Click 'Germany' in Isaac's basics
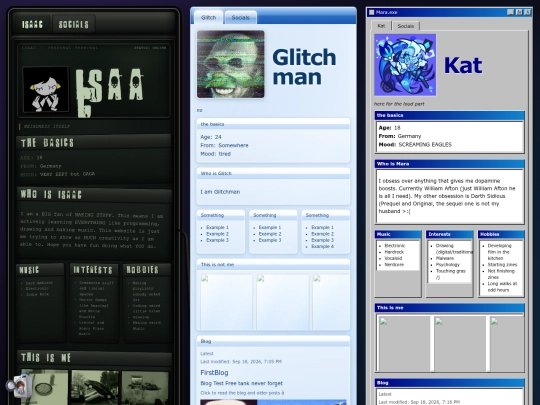540x405 pixels. coord(50,166)
